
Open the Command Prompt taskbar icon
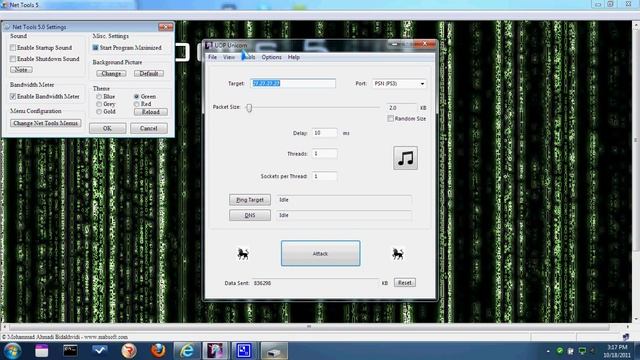point(70,351)
